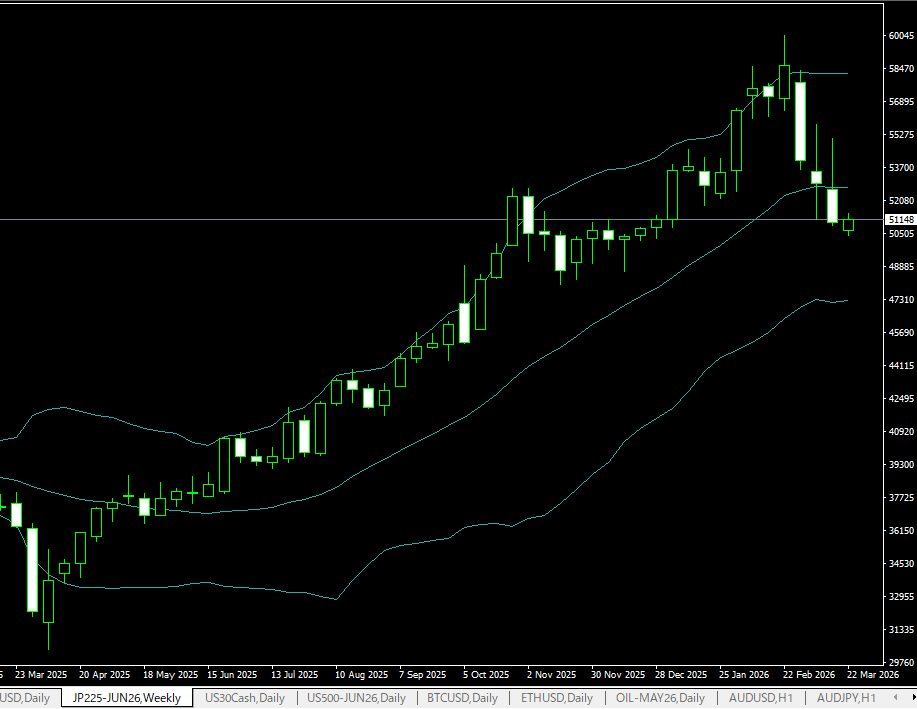
Task: Switch to the AUDJPY,H1 chart tab
Action: [846, 697]
